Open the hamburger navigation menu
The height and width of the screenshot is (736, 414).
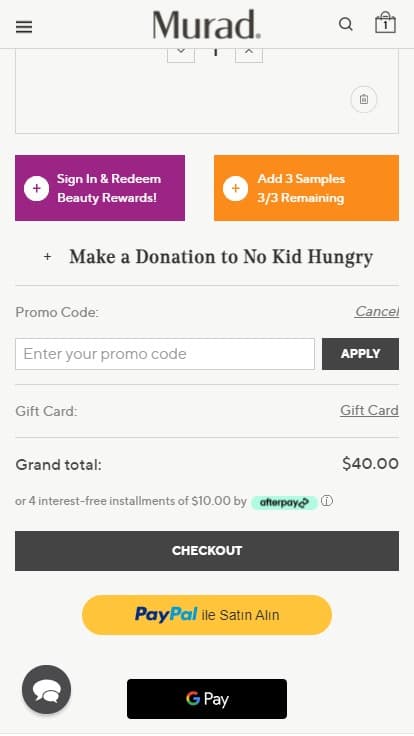coord(24,27)
